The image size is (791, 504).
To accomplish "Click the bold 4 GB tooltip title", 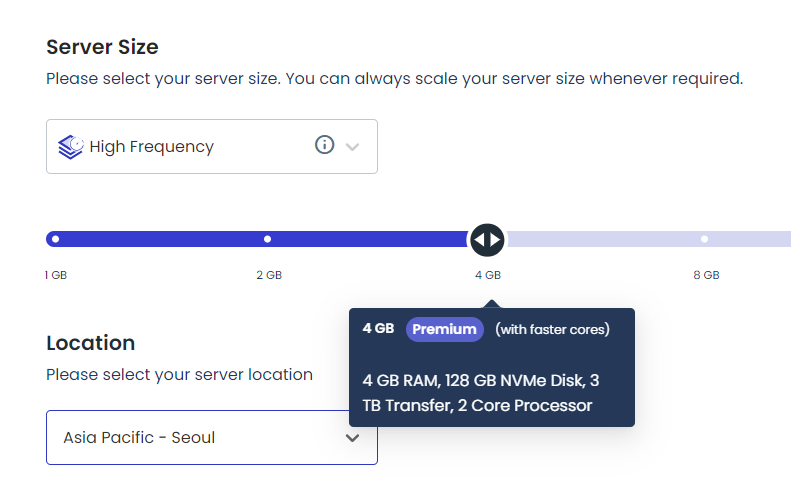I will click(378, 328).
